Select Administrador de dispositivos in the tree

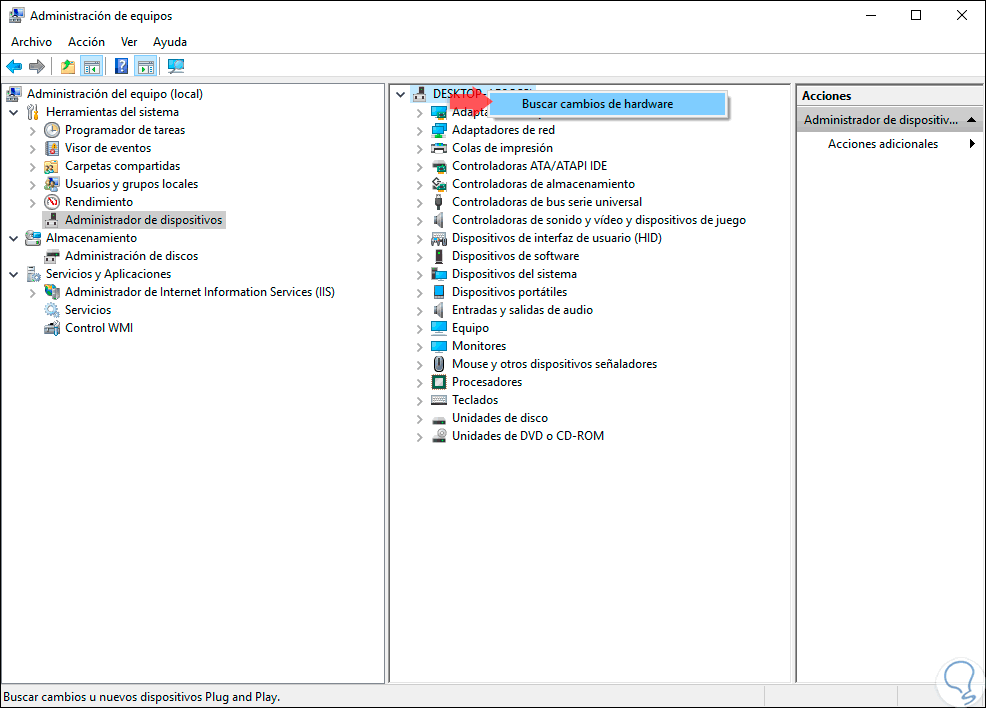click(143, 220)
